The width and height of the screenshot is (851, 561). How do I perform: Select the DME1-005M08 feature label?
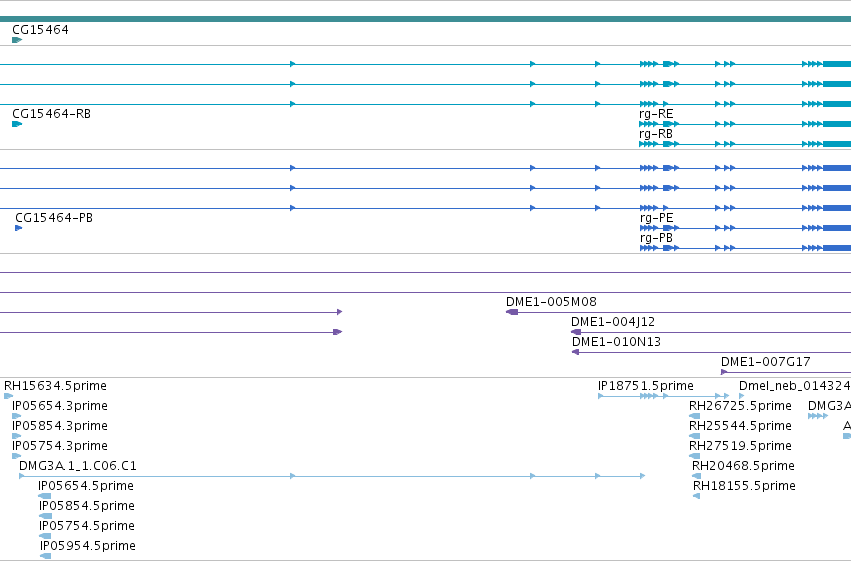[x=551, y=302]
